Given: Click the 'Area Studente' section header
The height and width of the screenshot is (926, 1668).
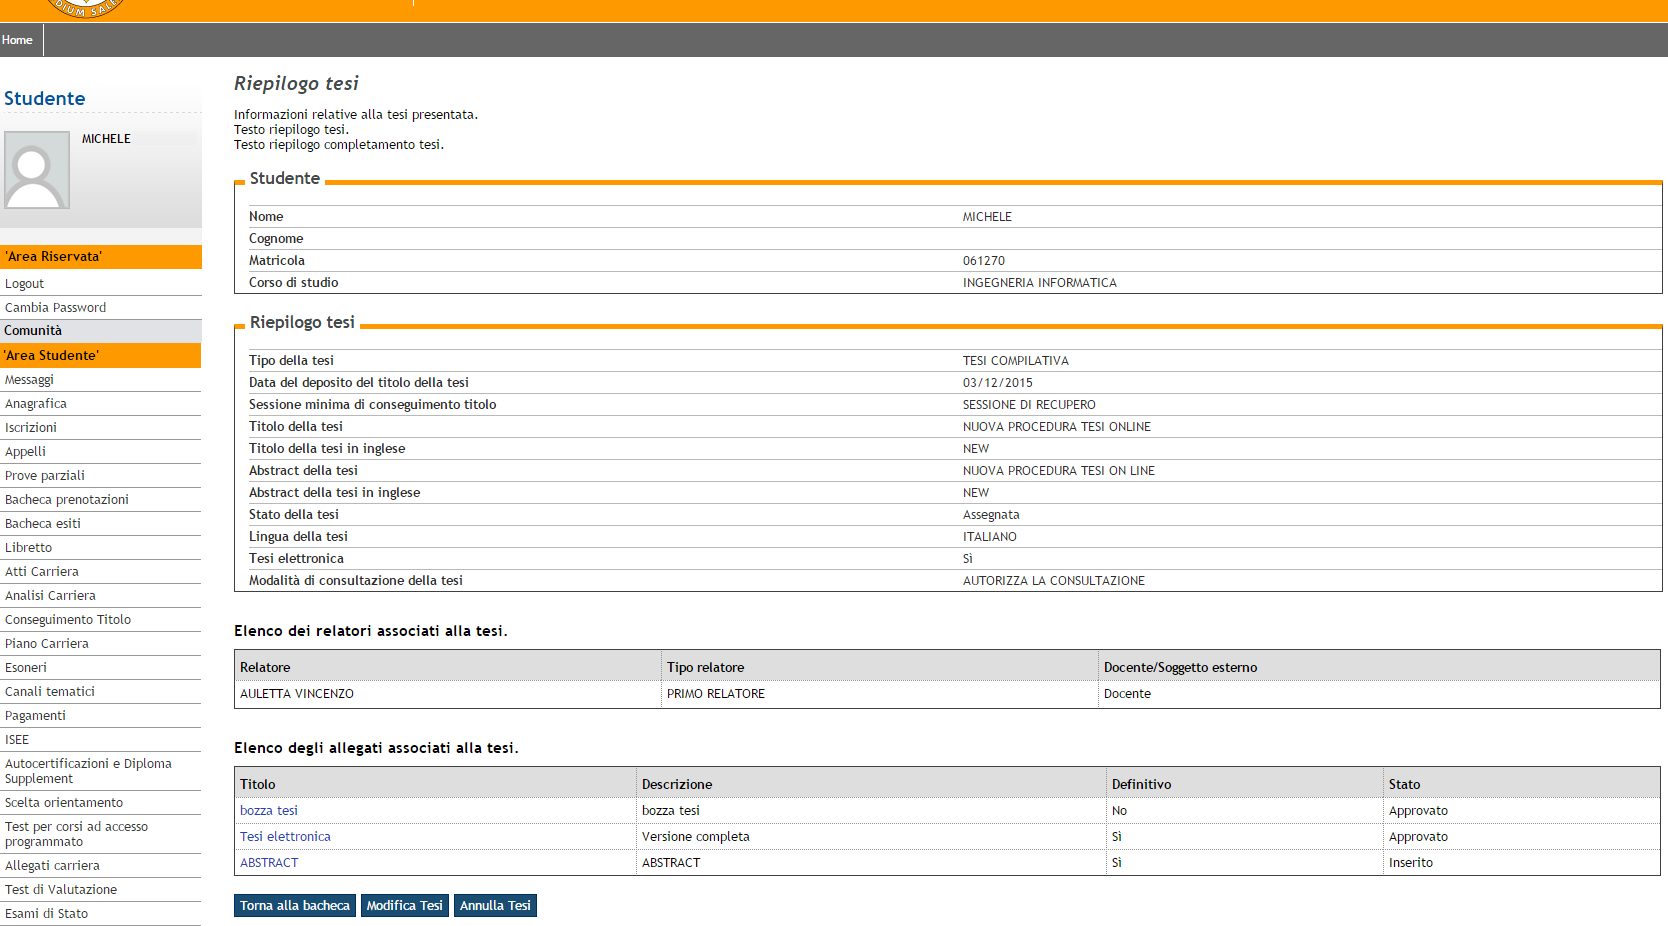Looking at the screenshot, I should [101, 356].
